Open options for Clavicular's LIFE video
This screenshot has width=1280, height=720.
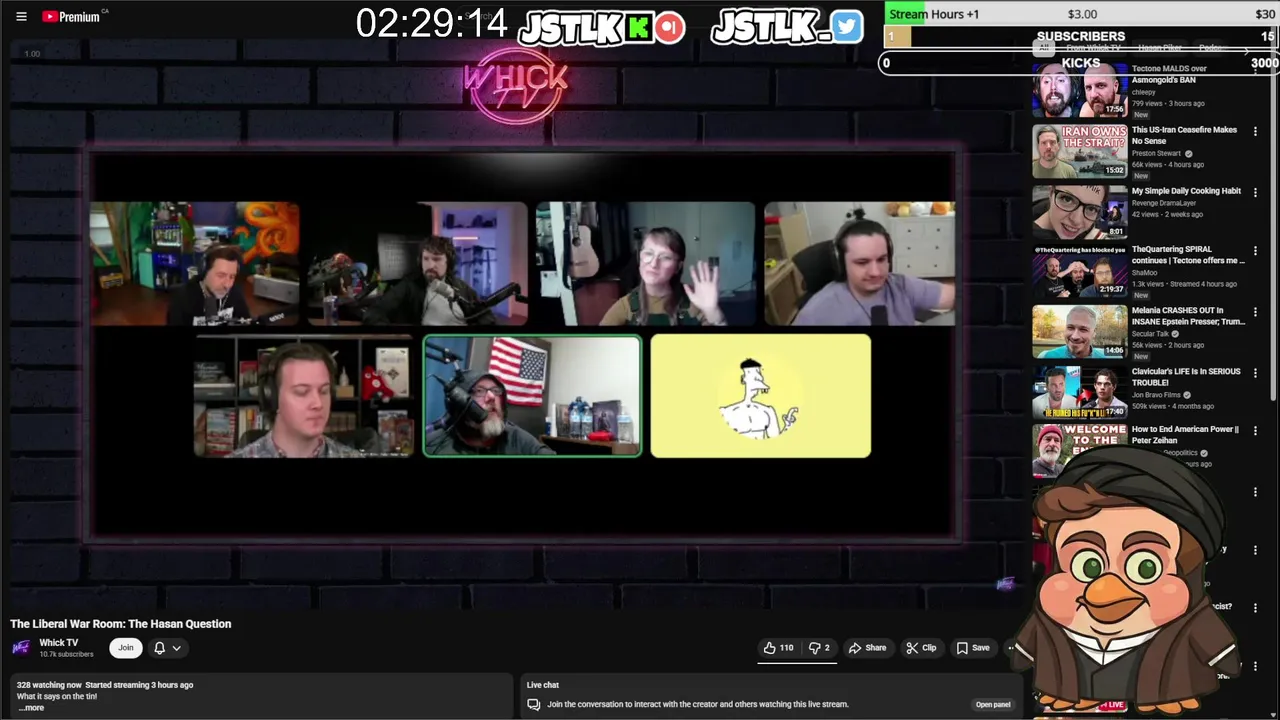1255,373
